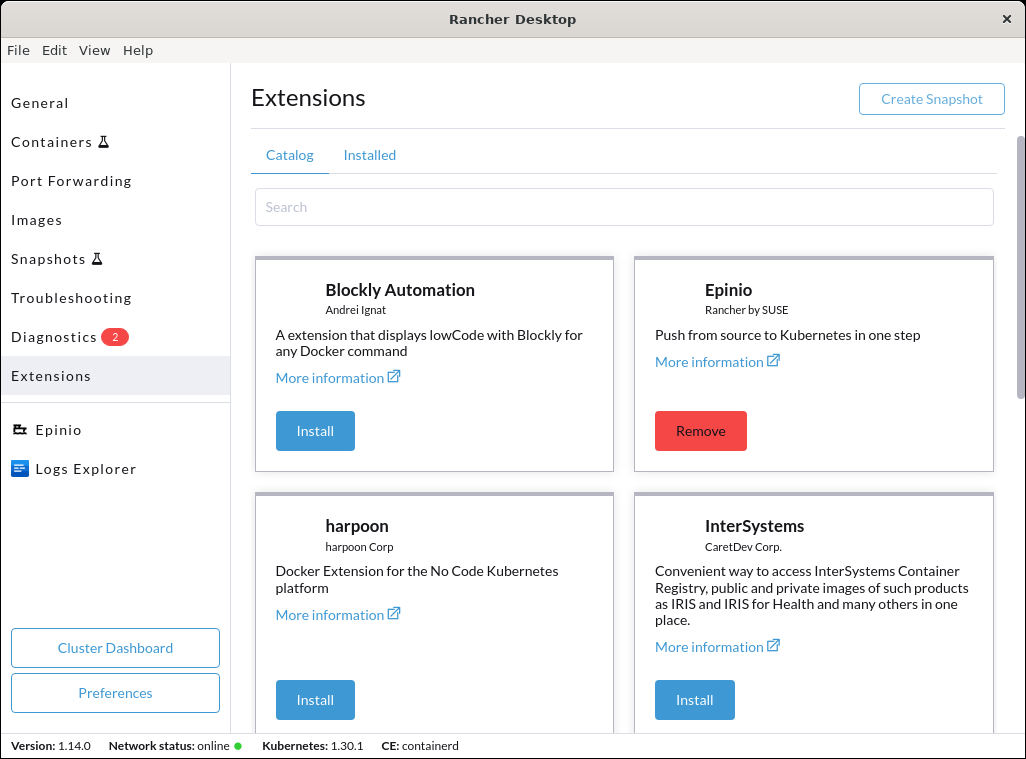Open the Troubleshooting page
Screen dimensions: 1026x759
(x=115, y=298)
